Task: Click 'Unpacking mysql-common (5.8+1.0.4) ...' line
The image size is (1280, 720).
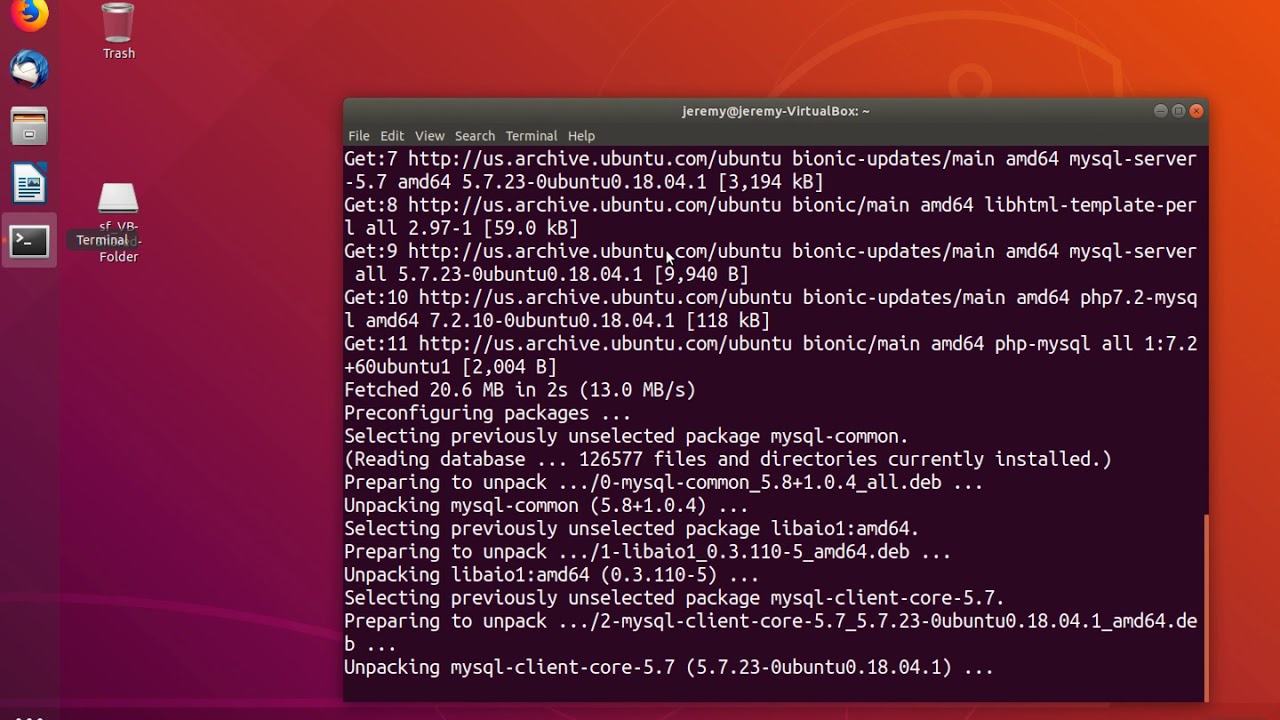Action: 546,505
